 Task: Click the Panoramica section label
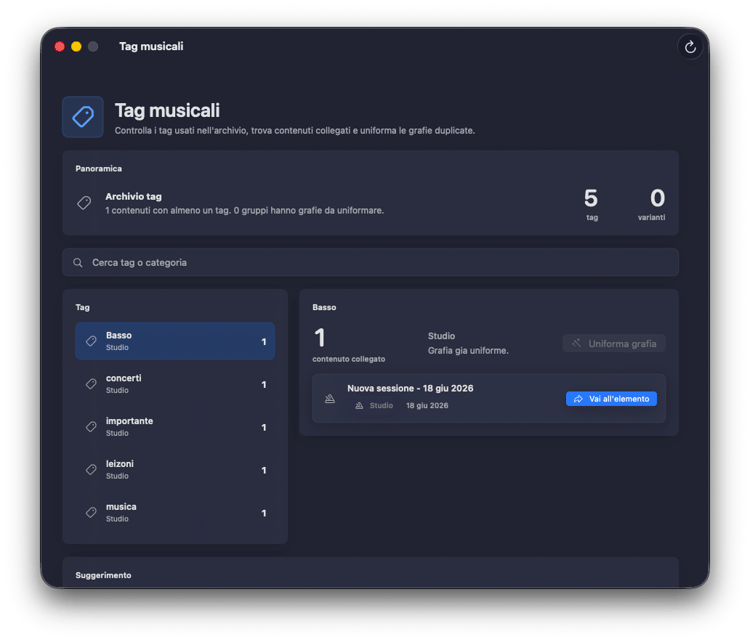coord(99,169)
